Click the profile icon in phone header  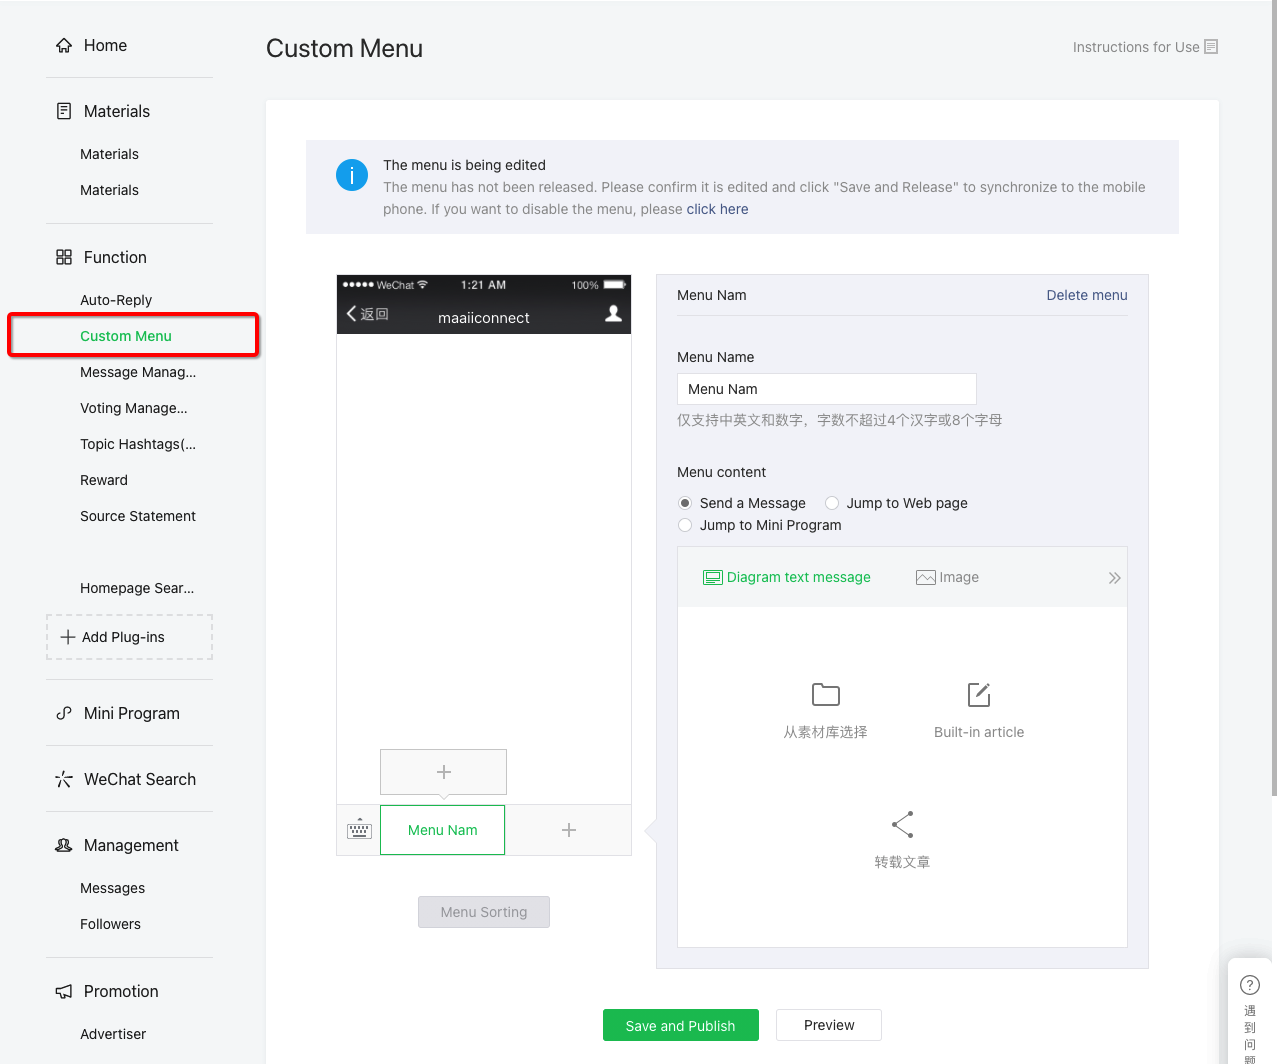[x=614, y=314]
